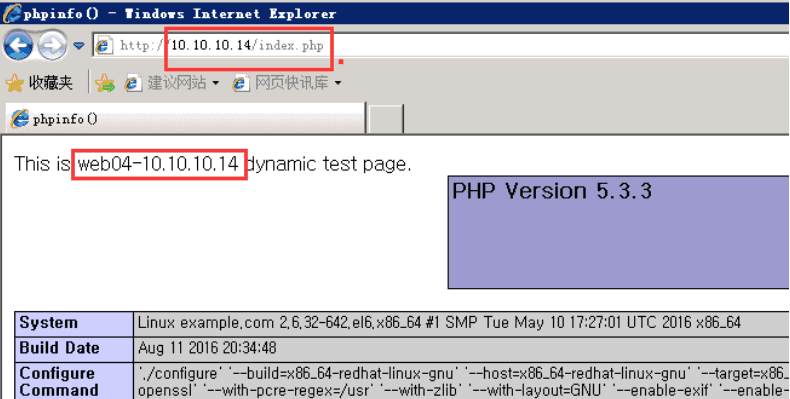
Task: Click the address bar URL field
Action: [441, 45]
